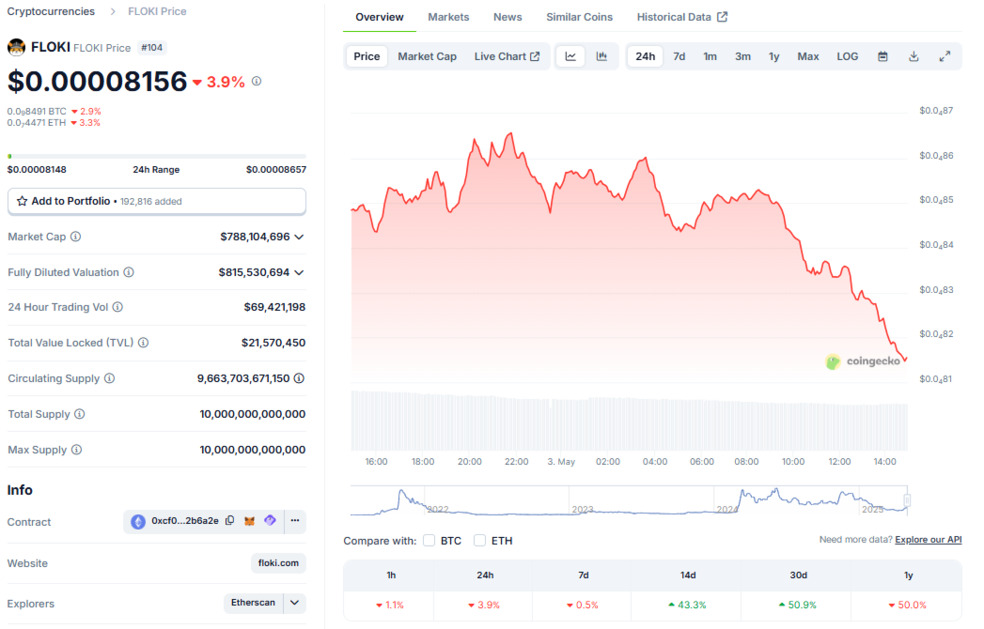Select the 1y chart timeframe

point(774,56)
